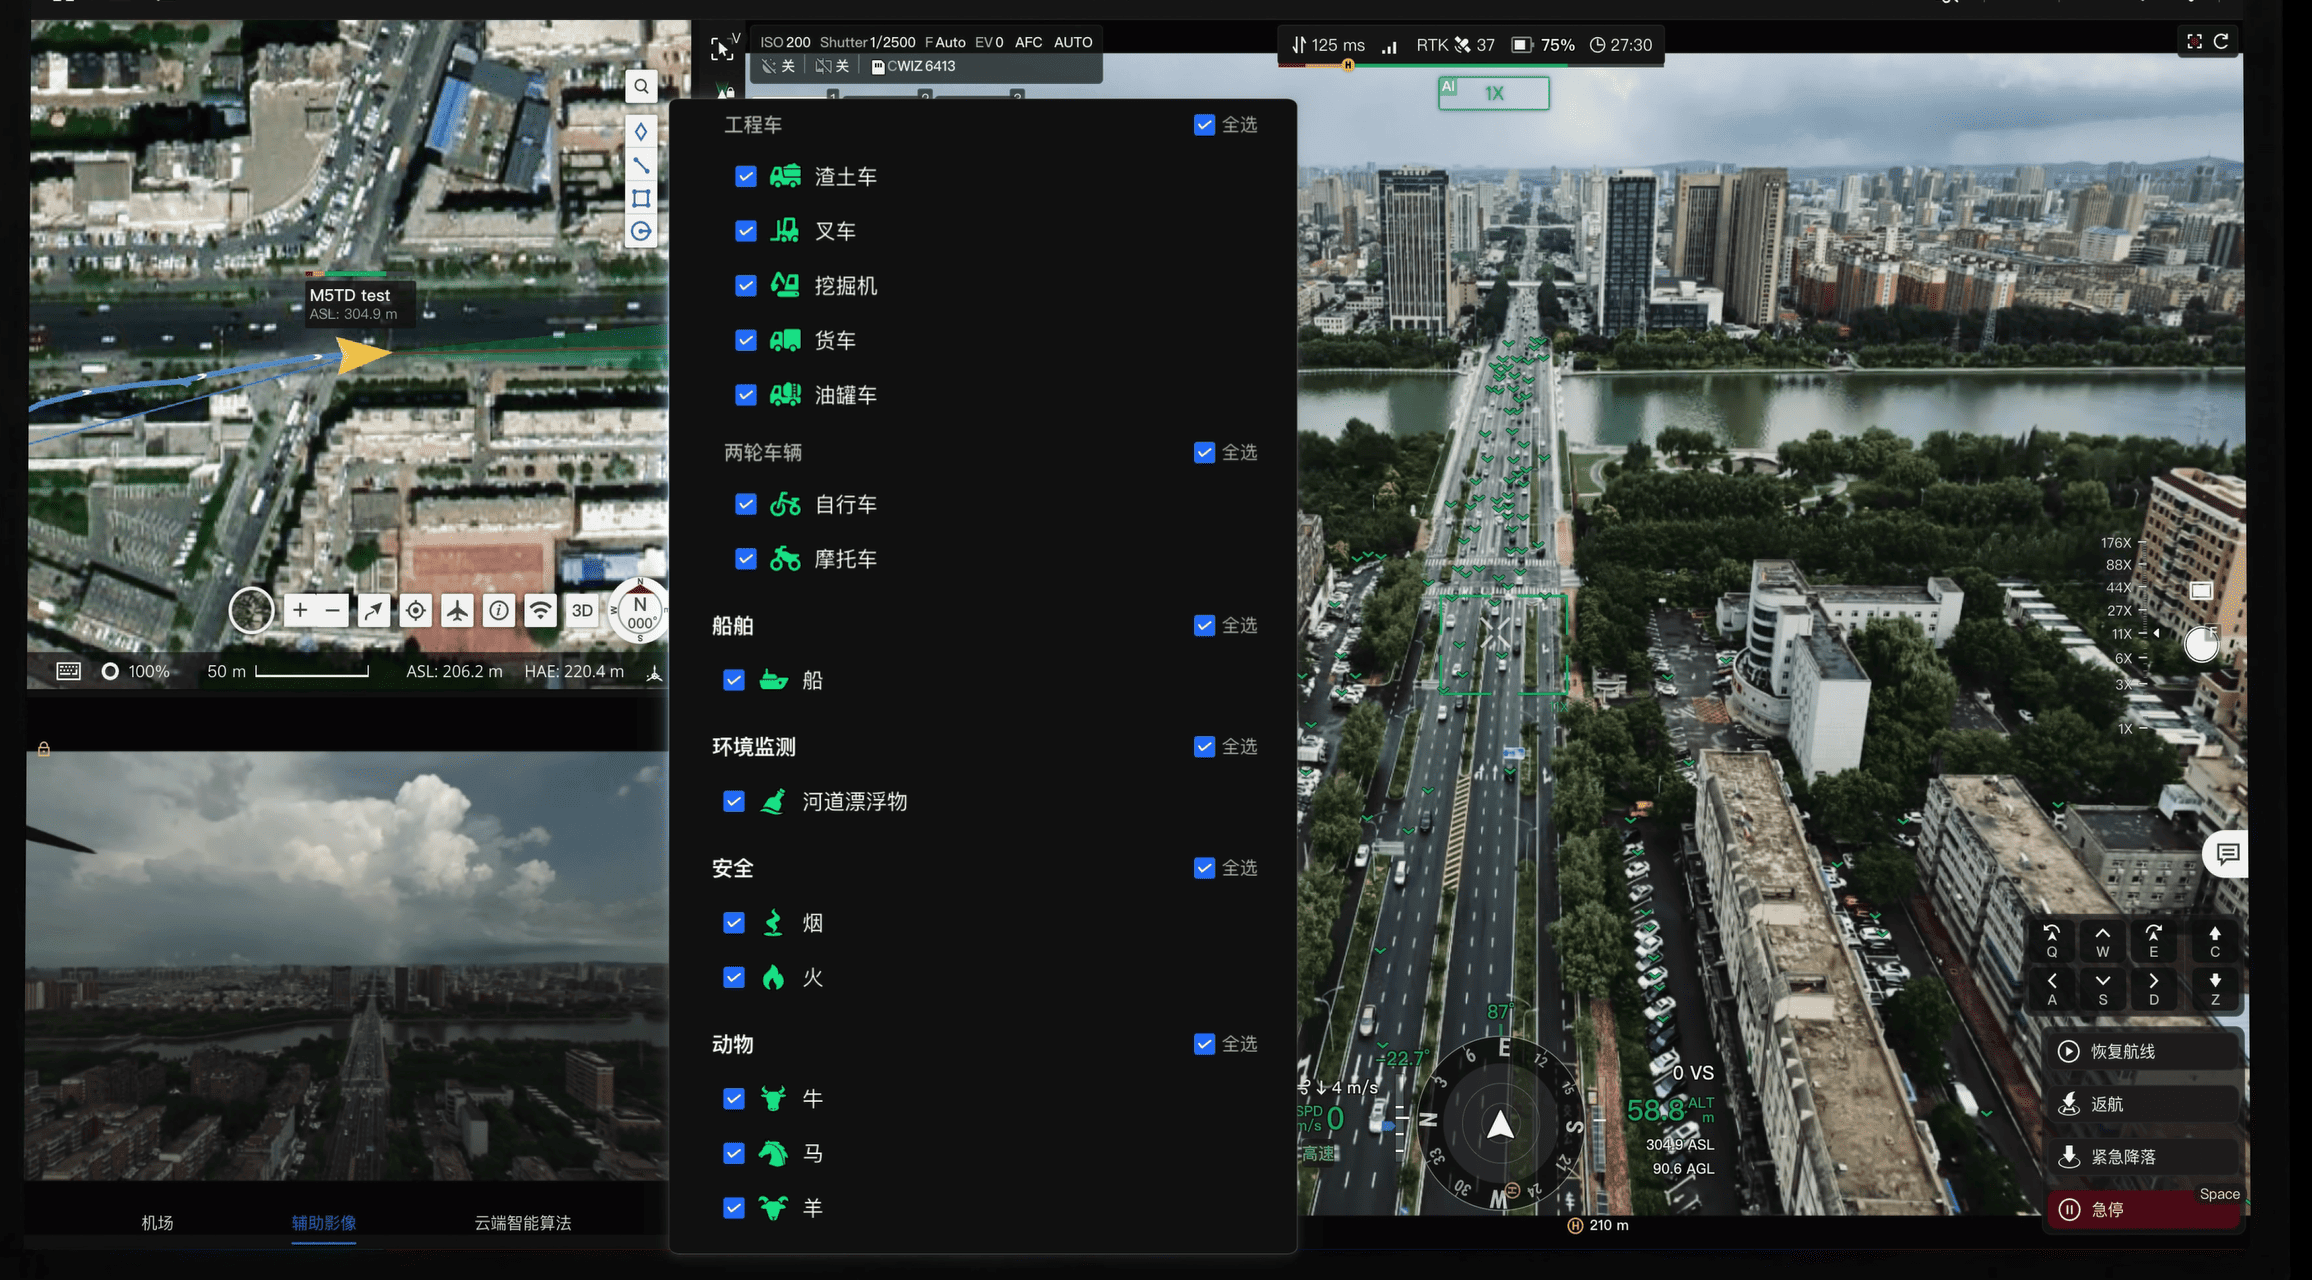Center map on the aircraft icon
The image size is (2312, 1280).
tap(457, 610)
